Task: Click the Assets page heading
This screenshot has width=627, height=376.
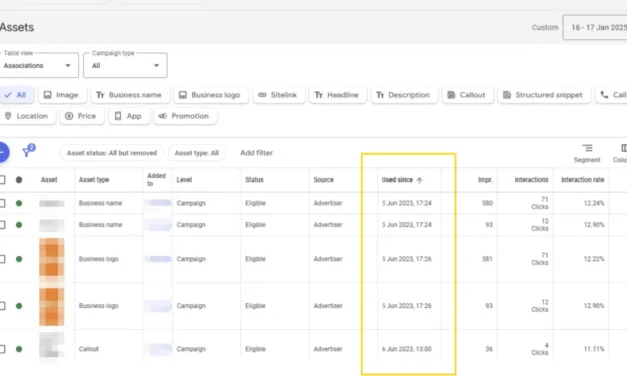Action: click(17, 27)
